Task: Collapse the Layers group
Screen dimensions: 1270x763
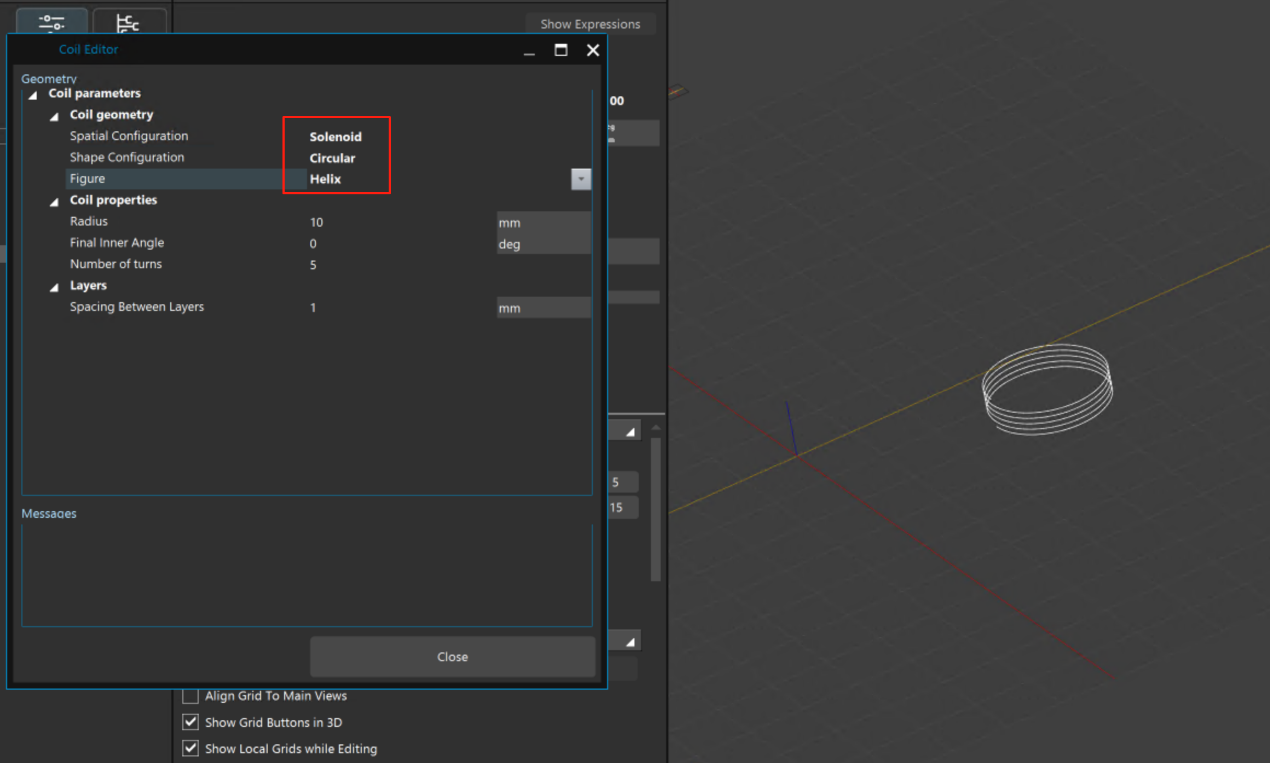Action: 54,287
